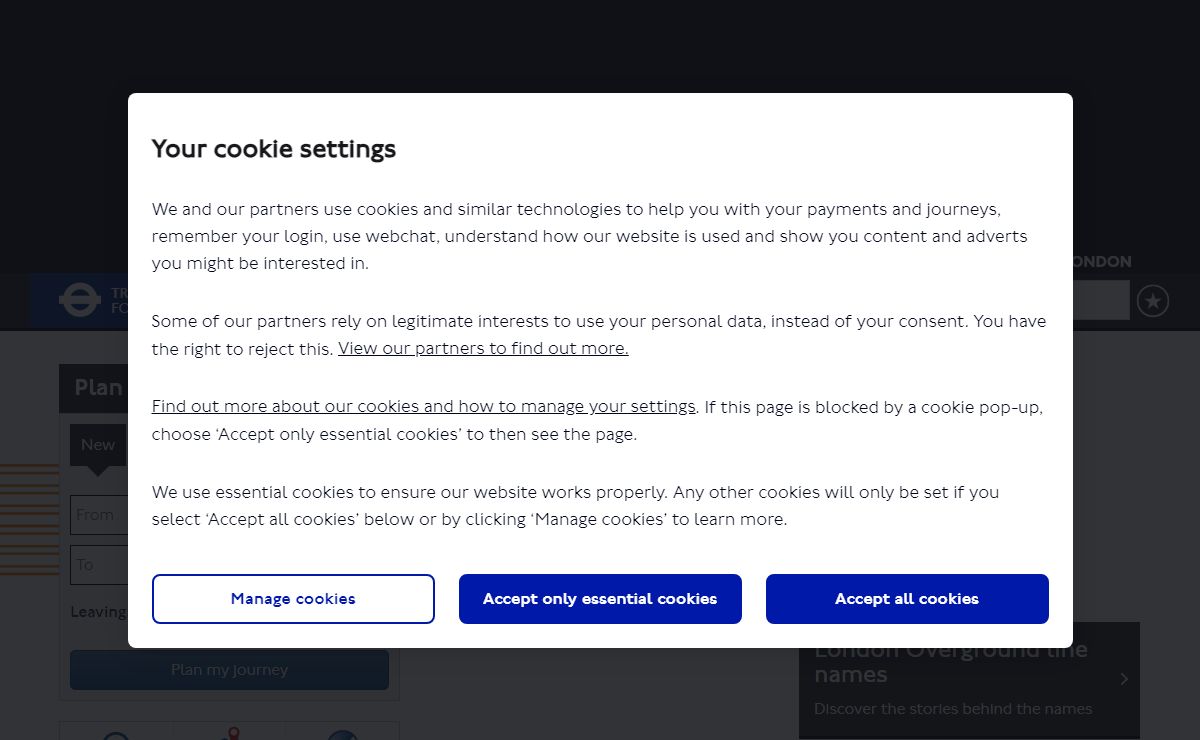Accept only essential cookies
1200x740 pixels.
pos(600,599)
